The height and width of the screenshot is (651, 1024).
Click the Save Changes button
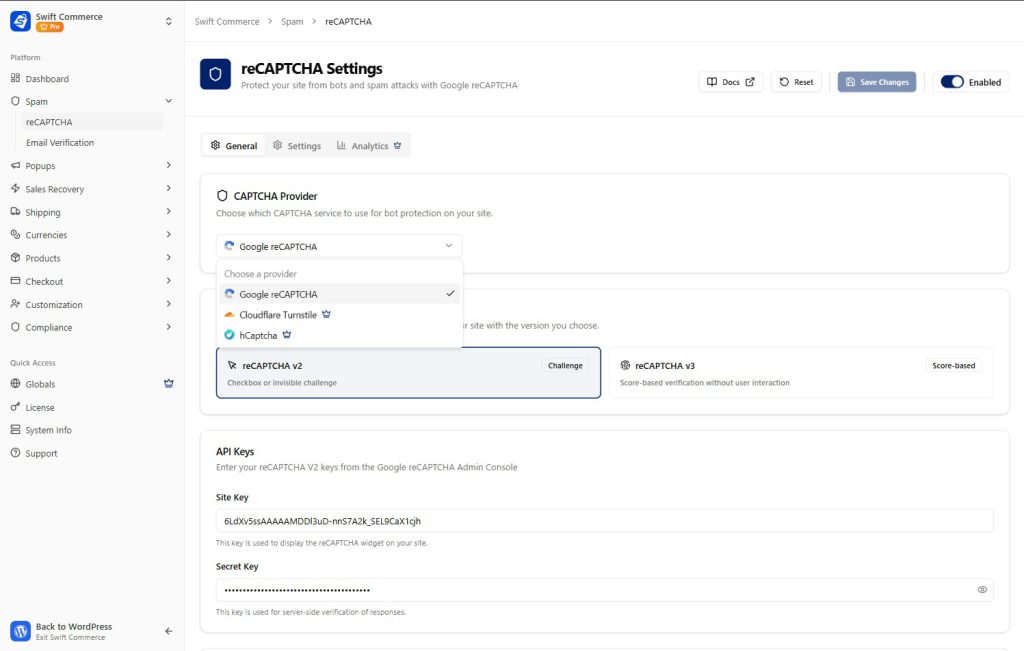(x=877, y=82)
